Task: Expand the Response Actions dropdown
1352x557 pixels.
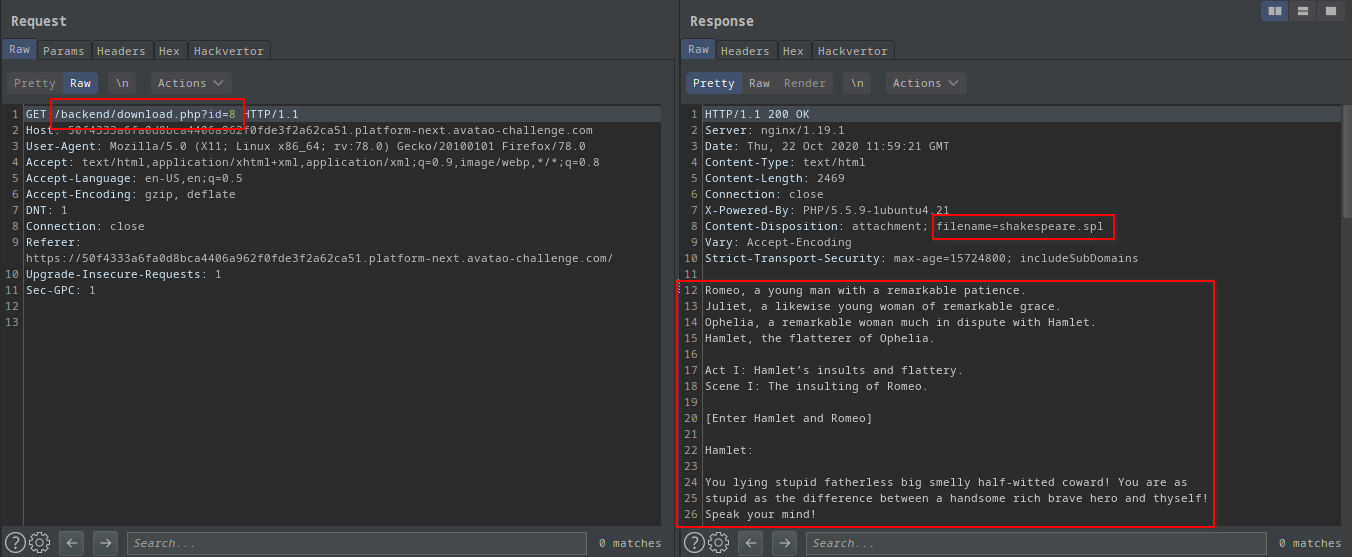Action: point(927,83)
